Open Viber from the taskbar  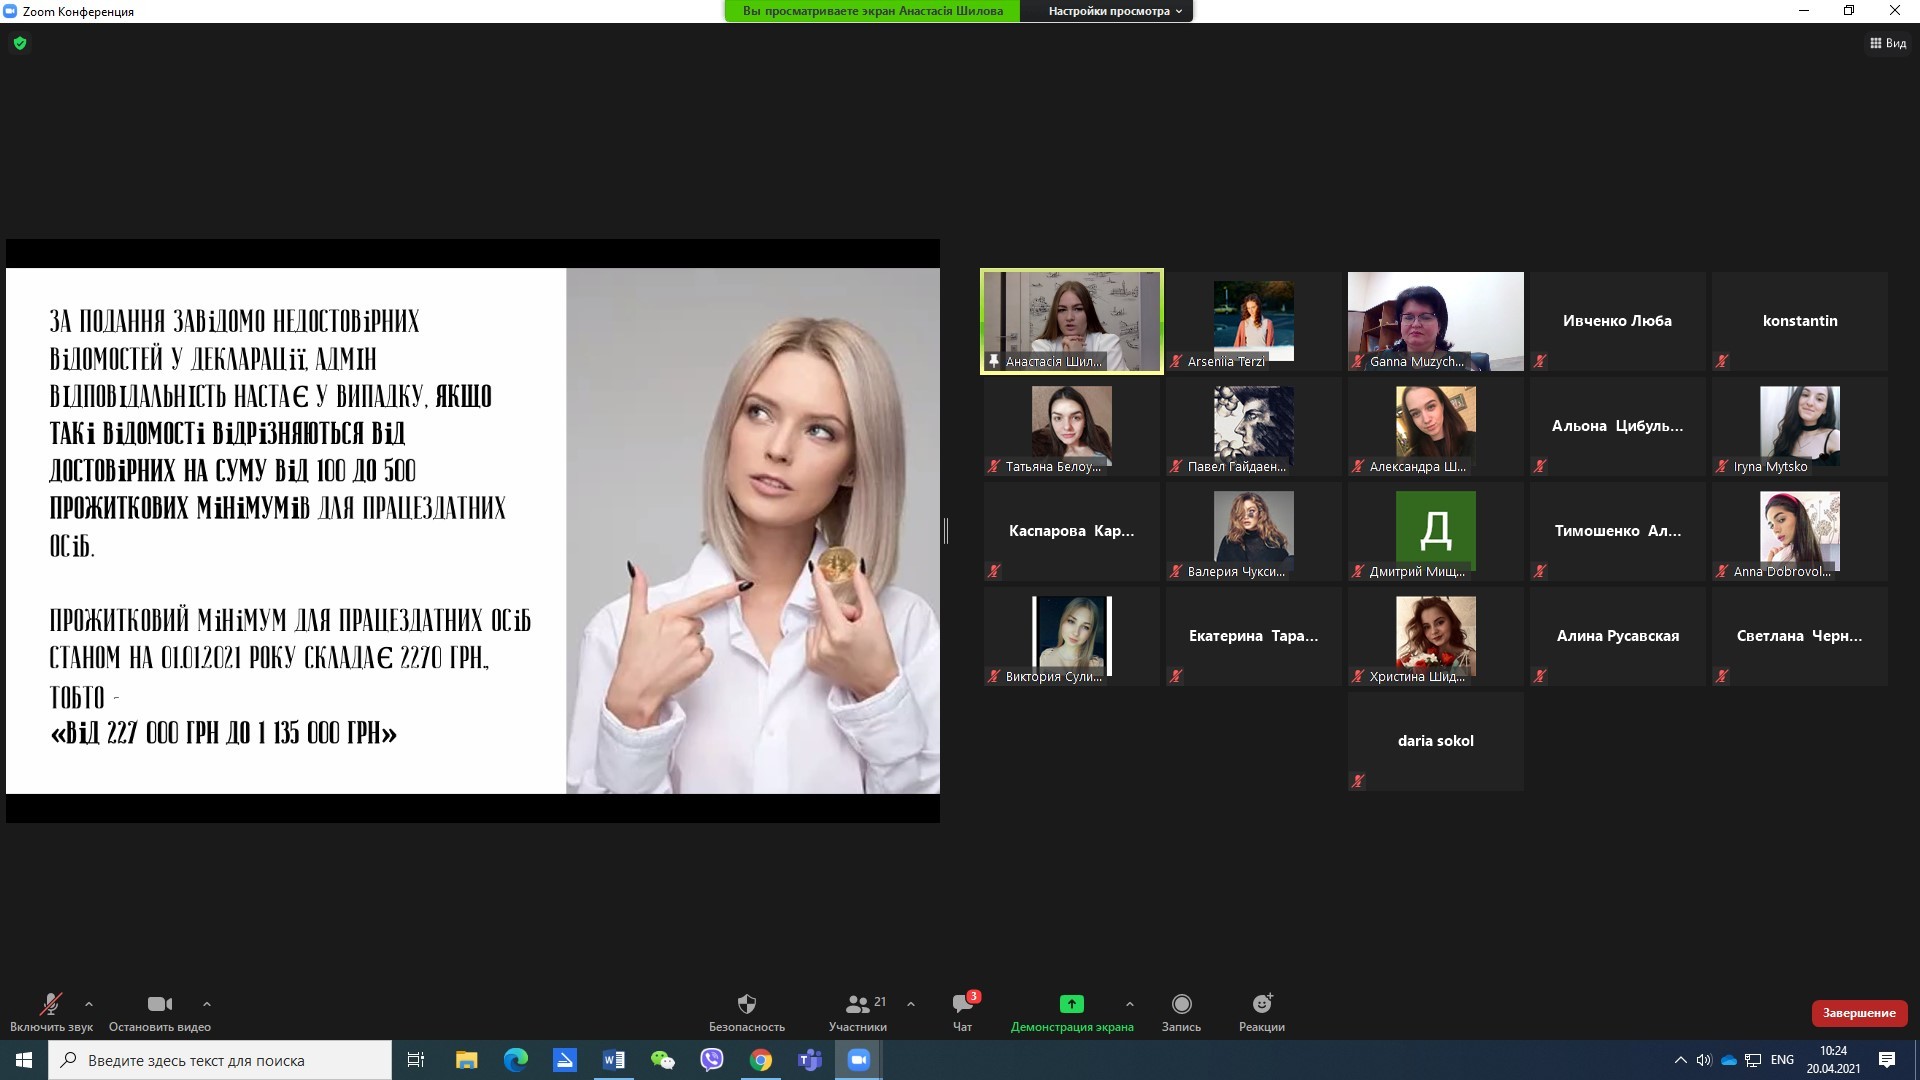(x=712, y=1060)
